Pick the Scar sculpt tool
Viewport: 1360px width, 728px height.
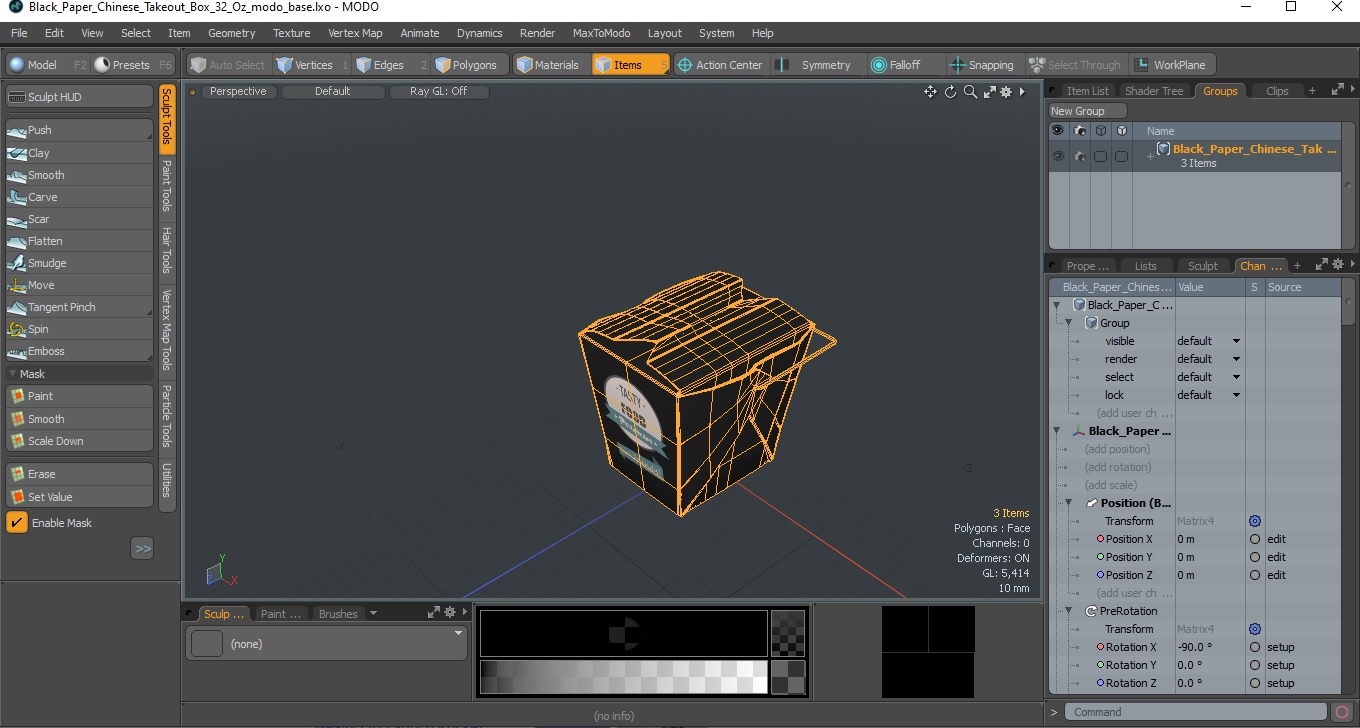(x=80, y=219)
